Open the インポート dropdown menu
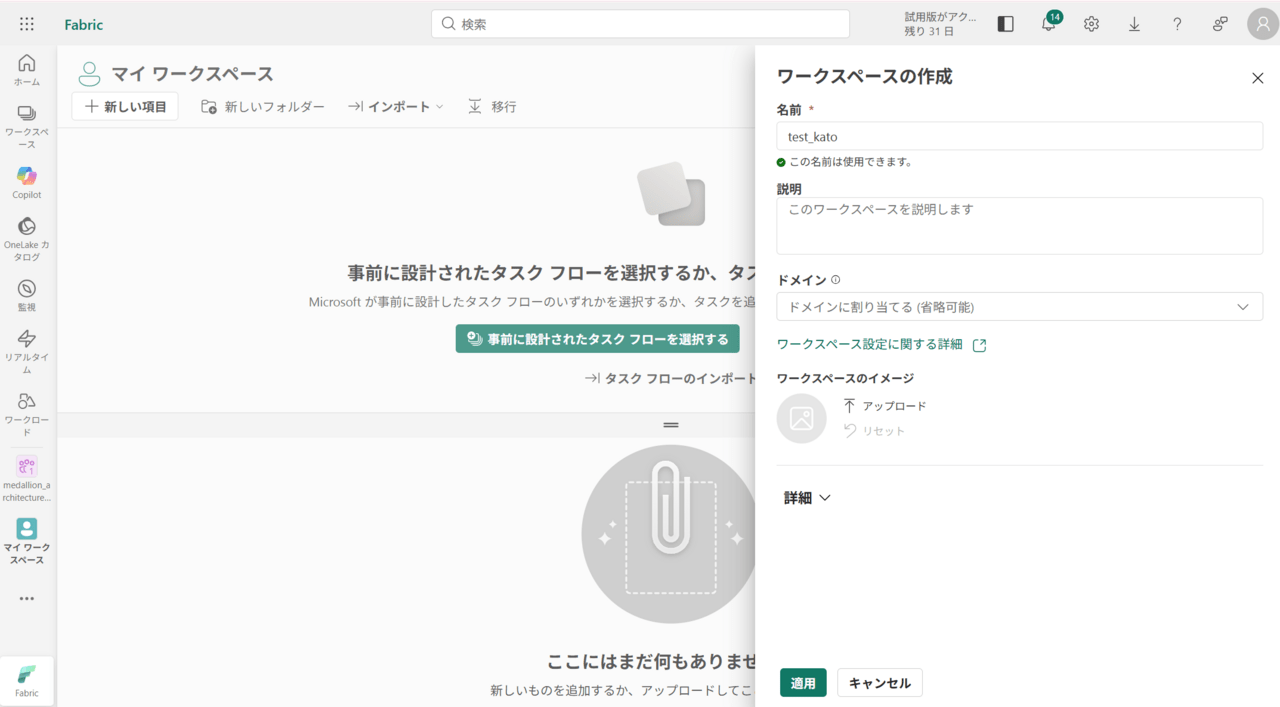Screen dimensions: 1280x707 click(396, 107)
